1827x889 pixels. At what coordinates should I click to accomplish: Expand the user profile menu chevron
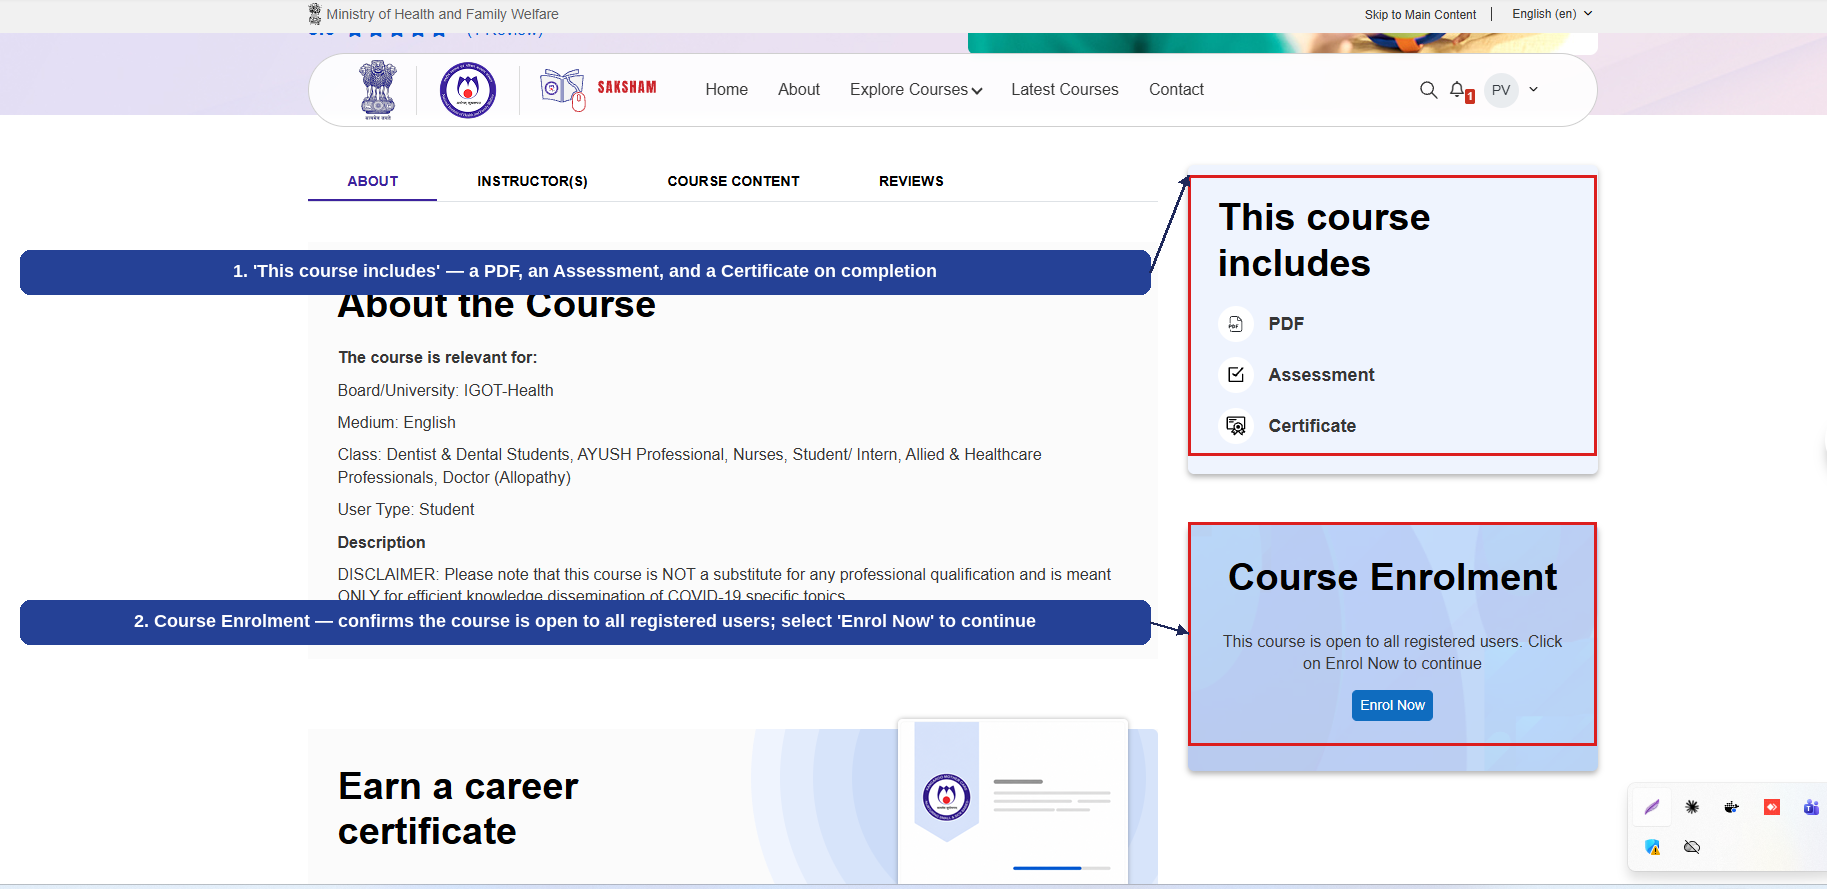(x=1533, y=90)
